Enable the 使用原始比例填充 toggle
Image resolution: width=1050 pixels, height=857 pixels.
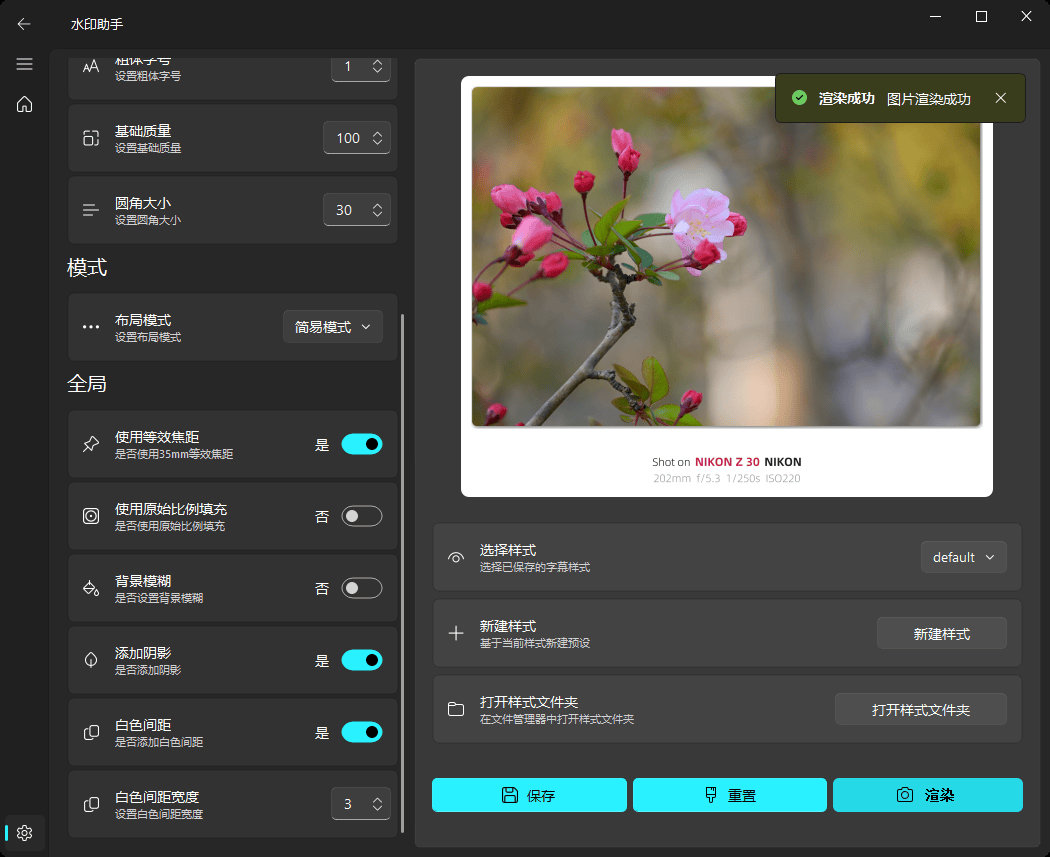pyautogui.click(x=361, y=516)
